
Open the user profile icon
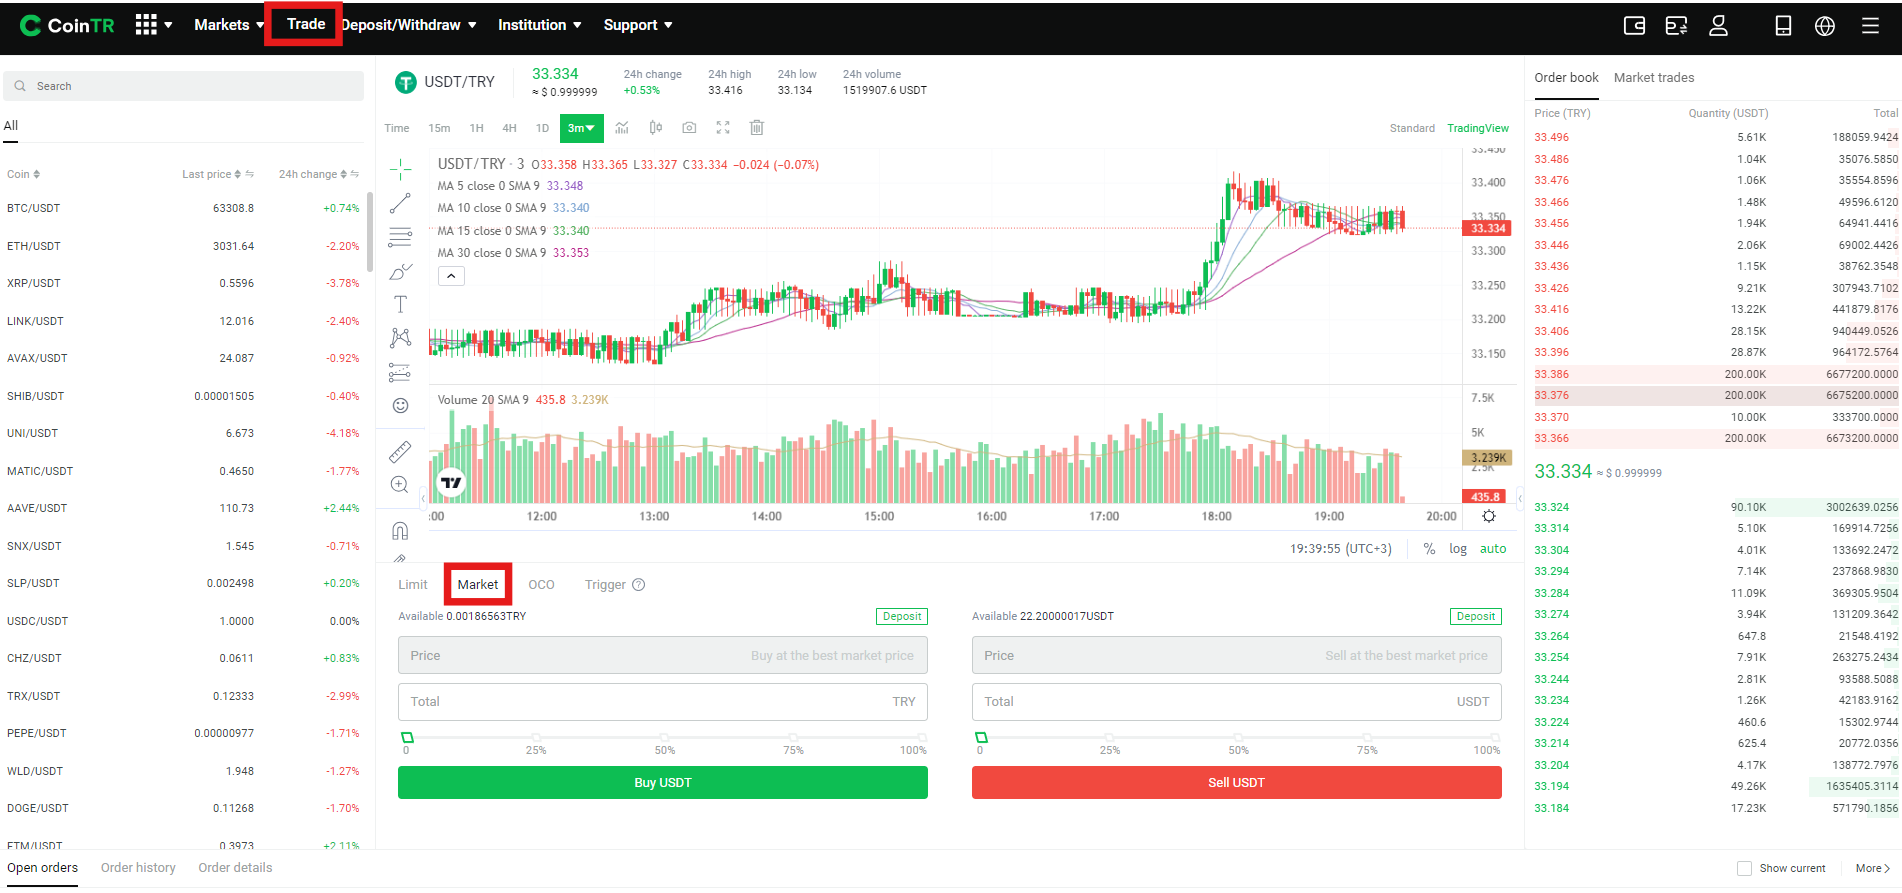[1718, 26]
